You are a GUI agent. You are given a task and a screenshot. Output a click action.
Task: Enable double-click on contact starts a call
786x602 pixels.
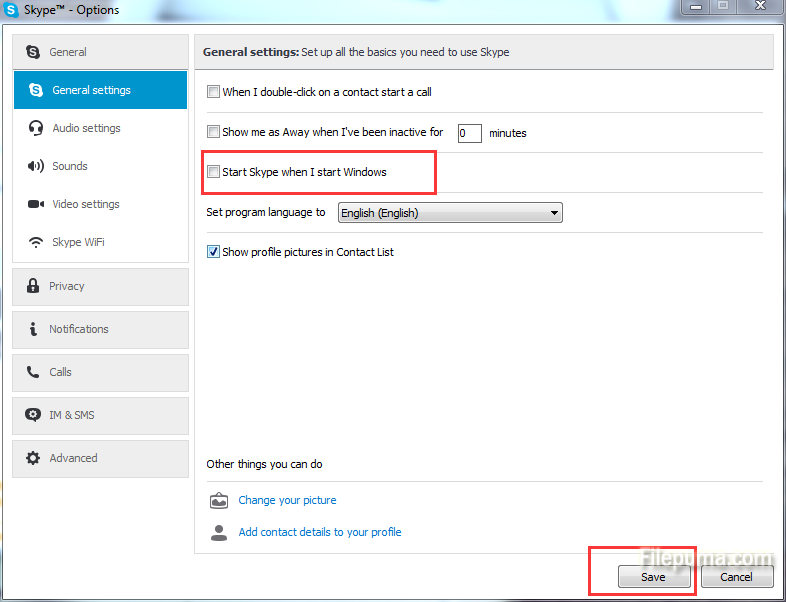(213, 92)
